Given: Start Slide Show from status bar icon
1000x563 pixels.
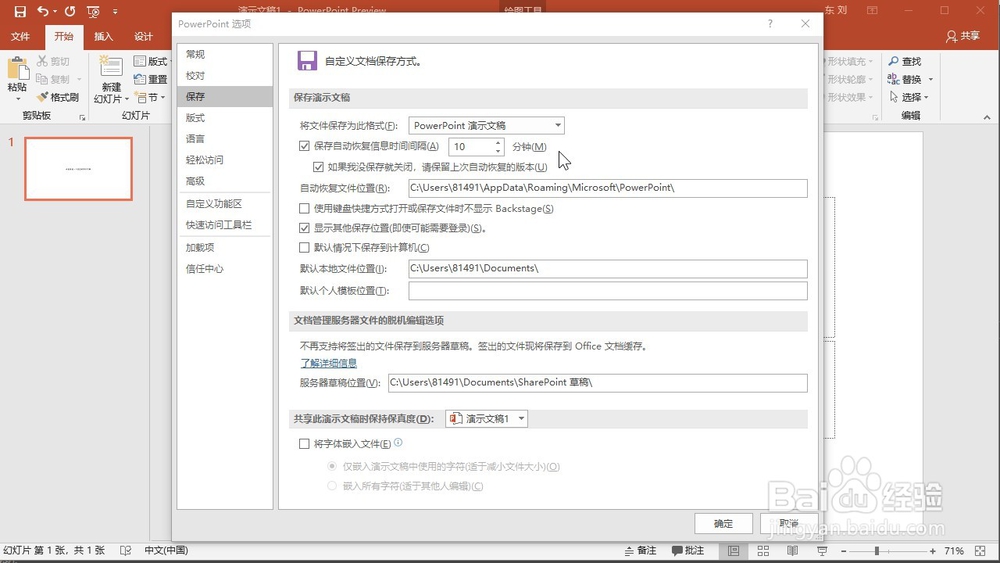Looking at the screenshot, I should [822, 551].
